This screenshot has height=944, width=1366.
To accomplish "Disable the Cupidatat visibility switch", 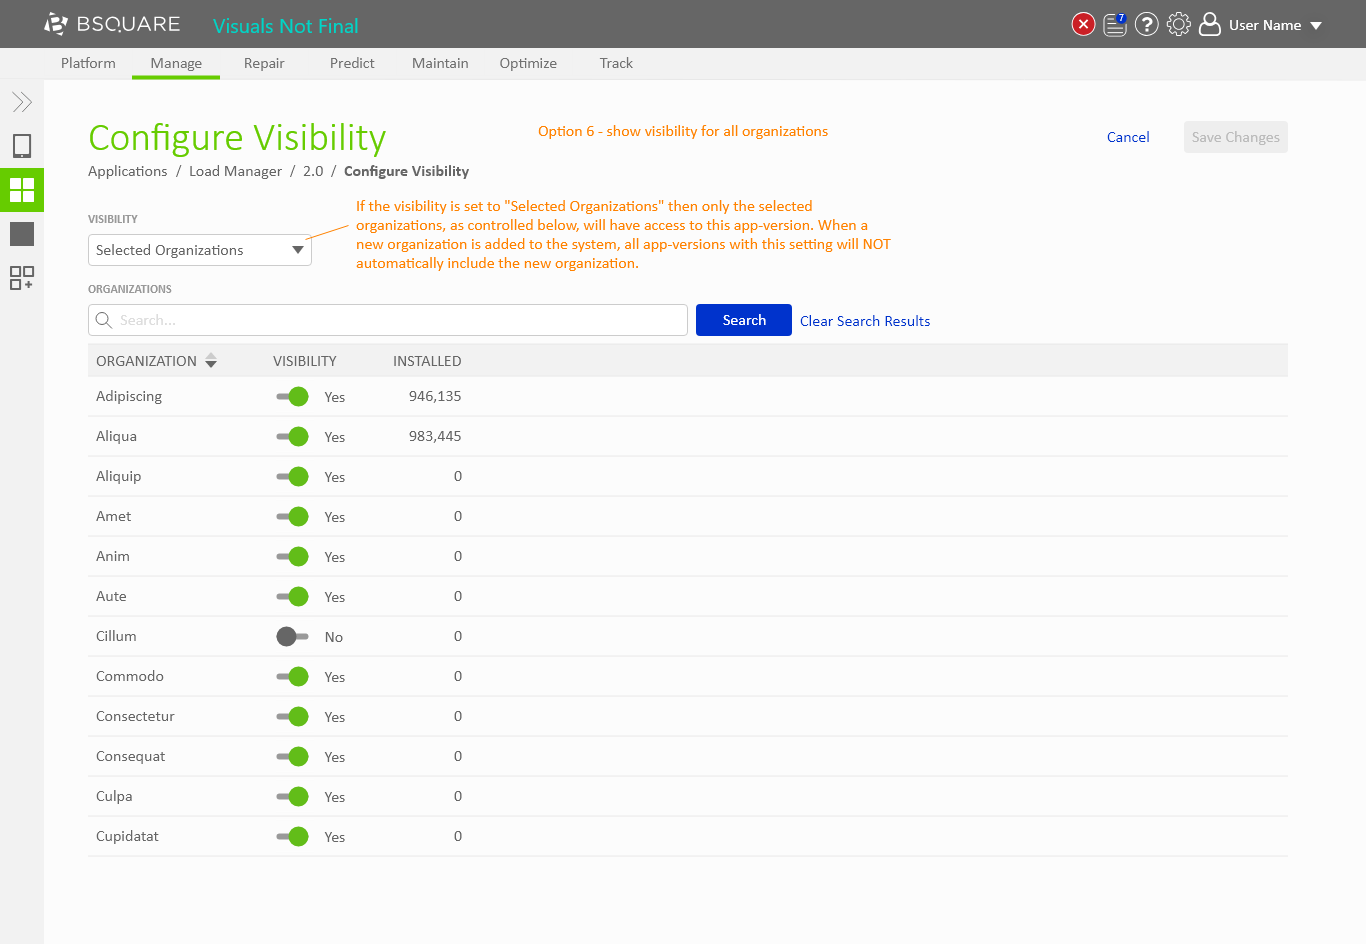I will click(293, 837).
